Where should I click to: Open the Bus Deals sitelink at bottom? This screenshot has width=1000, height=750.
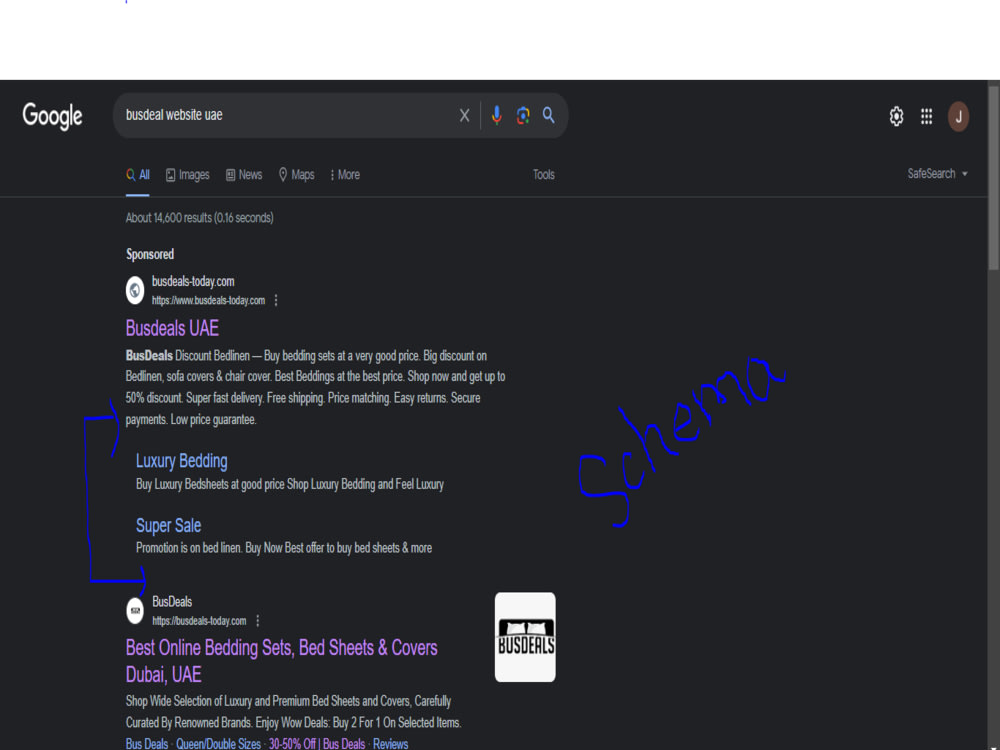tap(147, 744)
